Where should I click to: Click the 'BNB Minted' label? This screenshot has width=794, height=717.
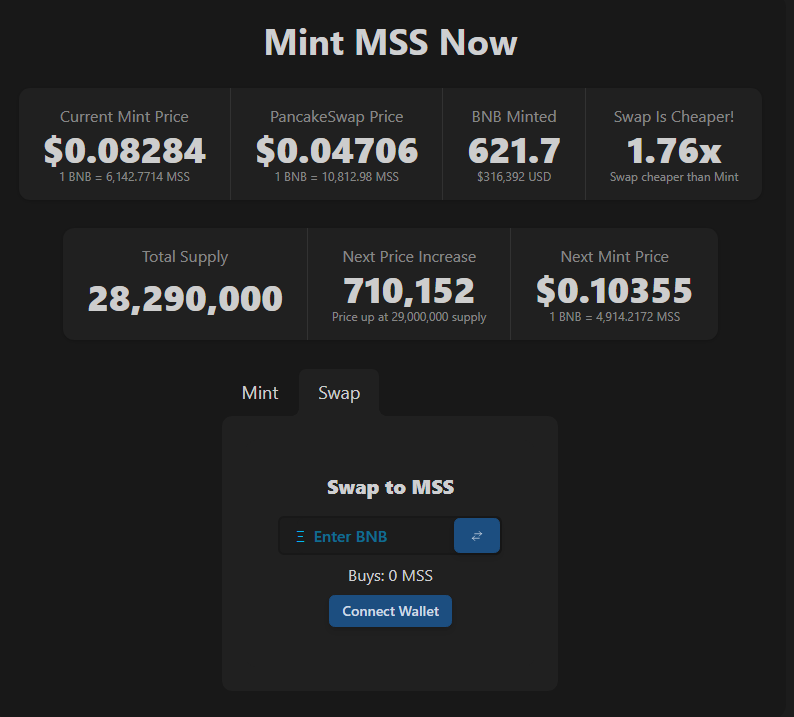click(514, 117)
